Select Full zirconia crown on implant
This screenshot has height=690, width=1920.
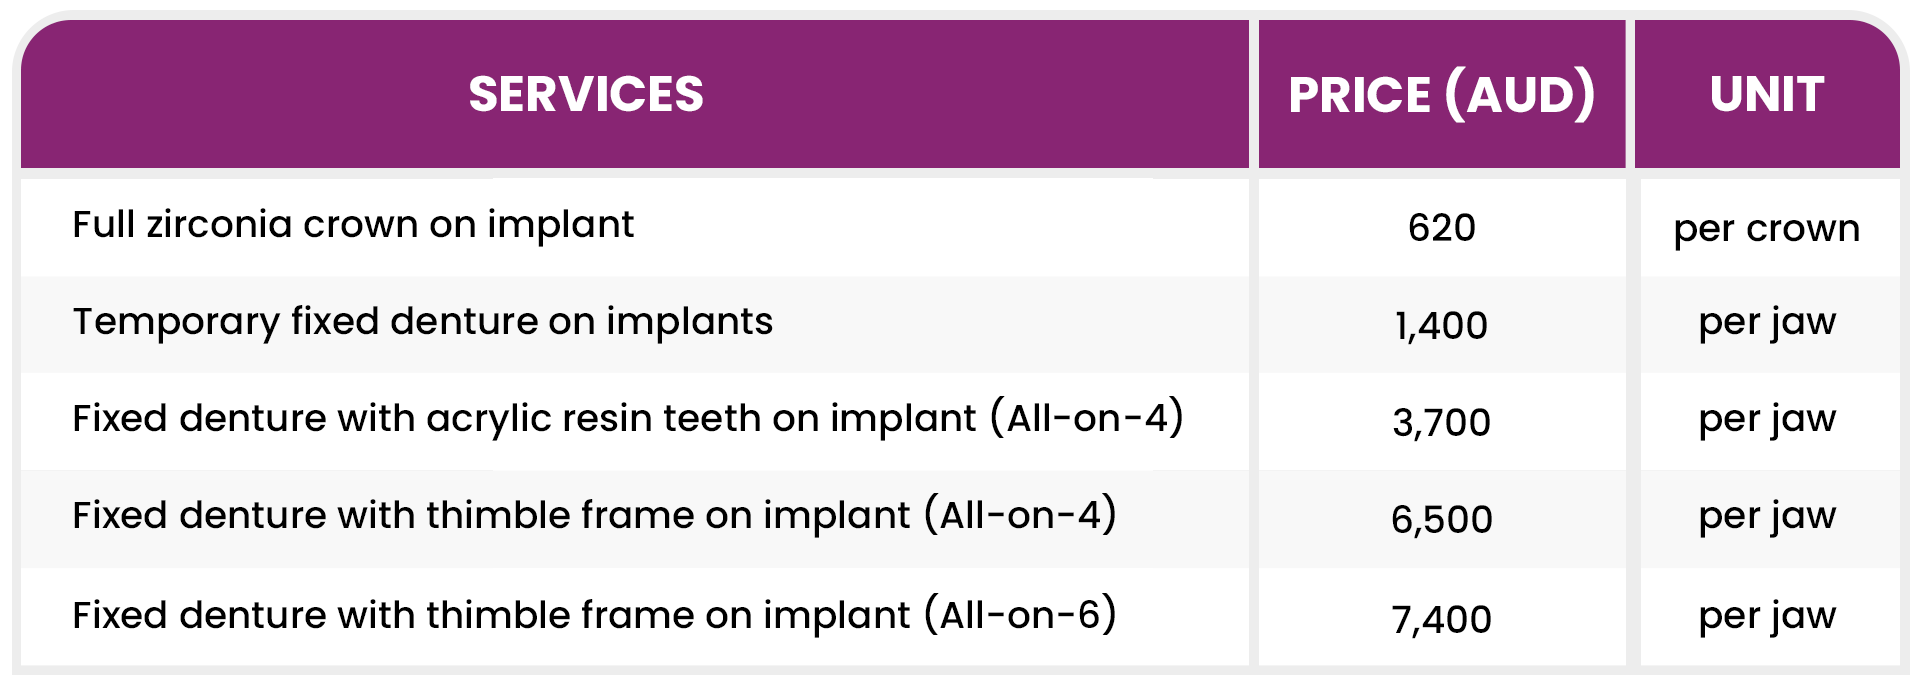click(x=353, y=225)
